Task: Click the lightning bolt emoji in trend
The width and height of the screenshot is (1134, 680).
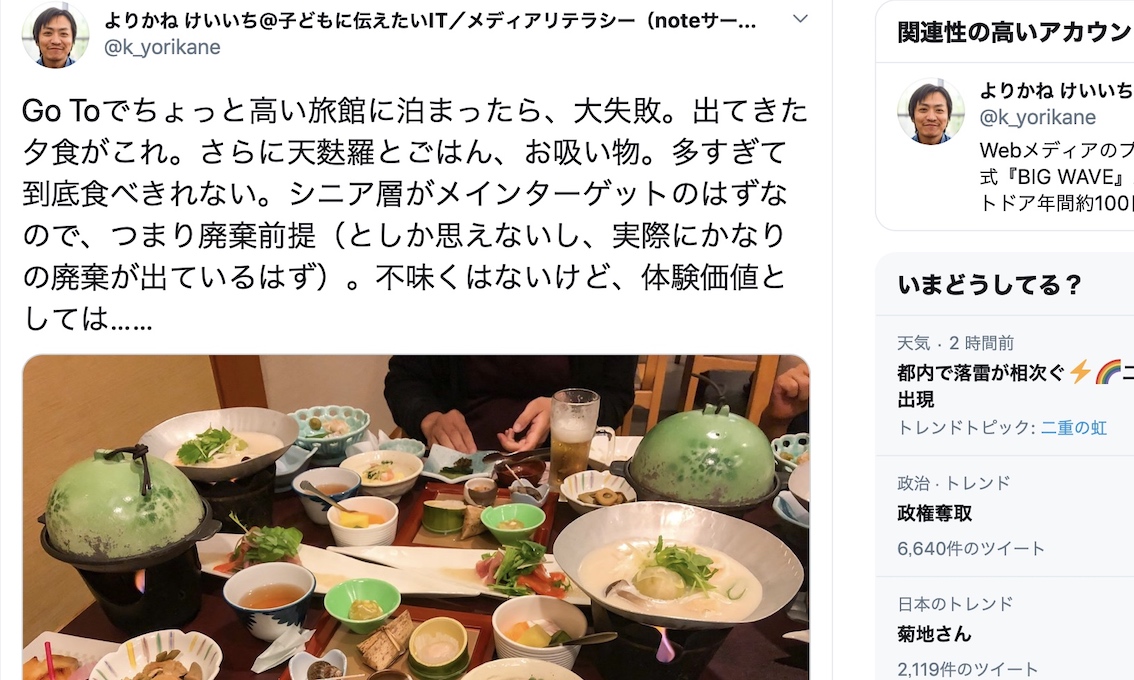Action: (x=1080, y=372)
